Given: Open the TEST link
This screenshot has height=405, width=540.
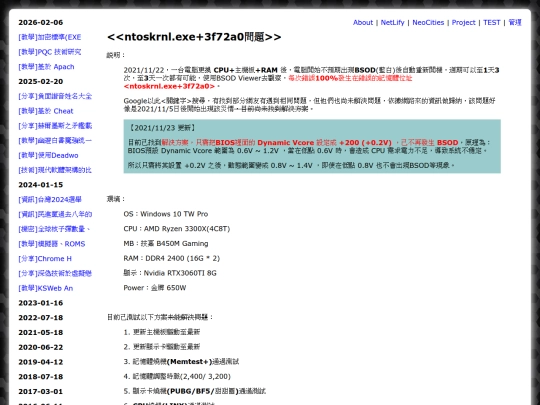Looking at the screenshot, I should (x=491, y=22).
